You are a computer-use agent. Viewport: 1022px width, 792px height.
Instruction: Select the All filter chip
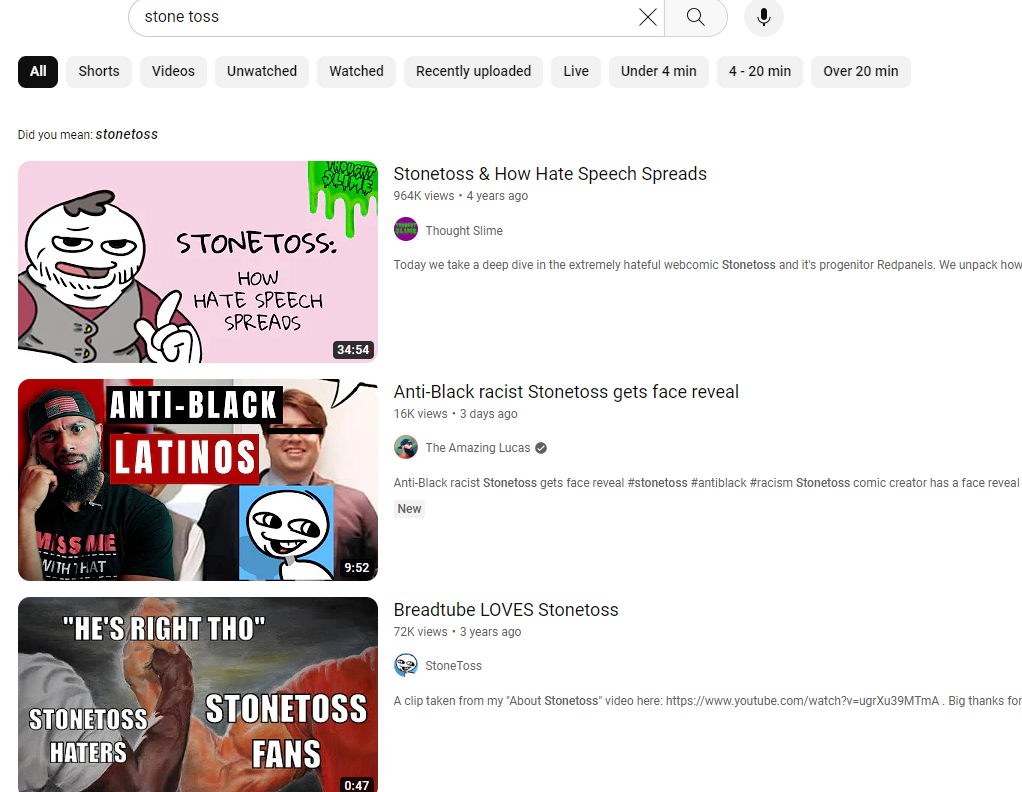click(x=38, y=71)
